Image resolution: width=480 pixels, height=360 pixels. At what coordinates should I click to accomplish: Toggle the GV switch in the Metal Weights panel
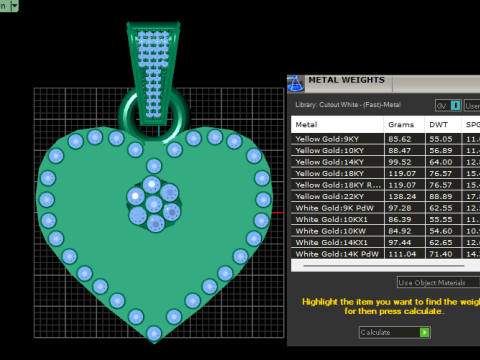[448, 106]
